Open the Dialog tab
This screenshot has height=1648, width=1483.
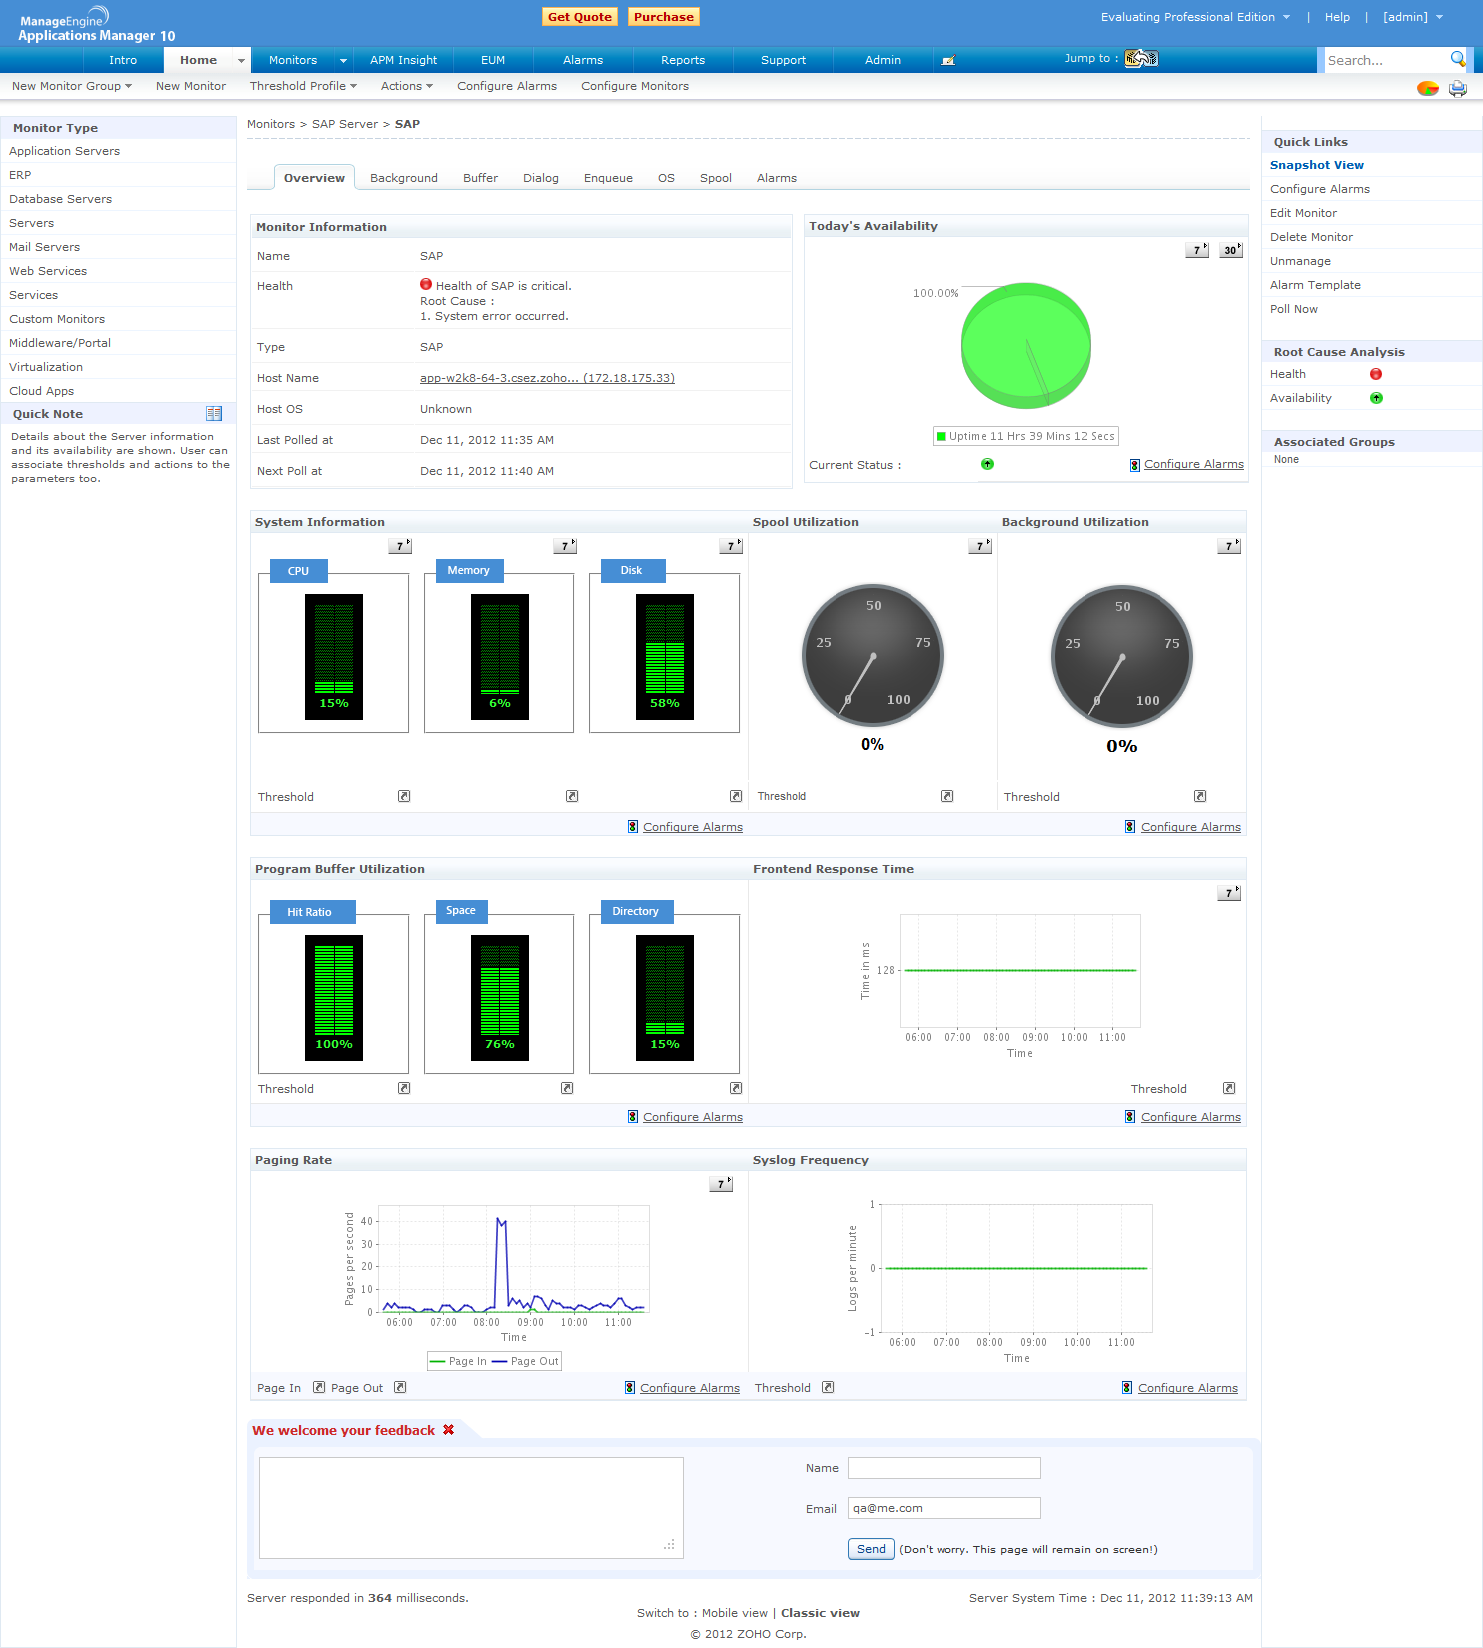[x=541, y=178]
